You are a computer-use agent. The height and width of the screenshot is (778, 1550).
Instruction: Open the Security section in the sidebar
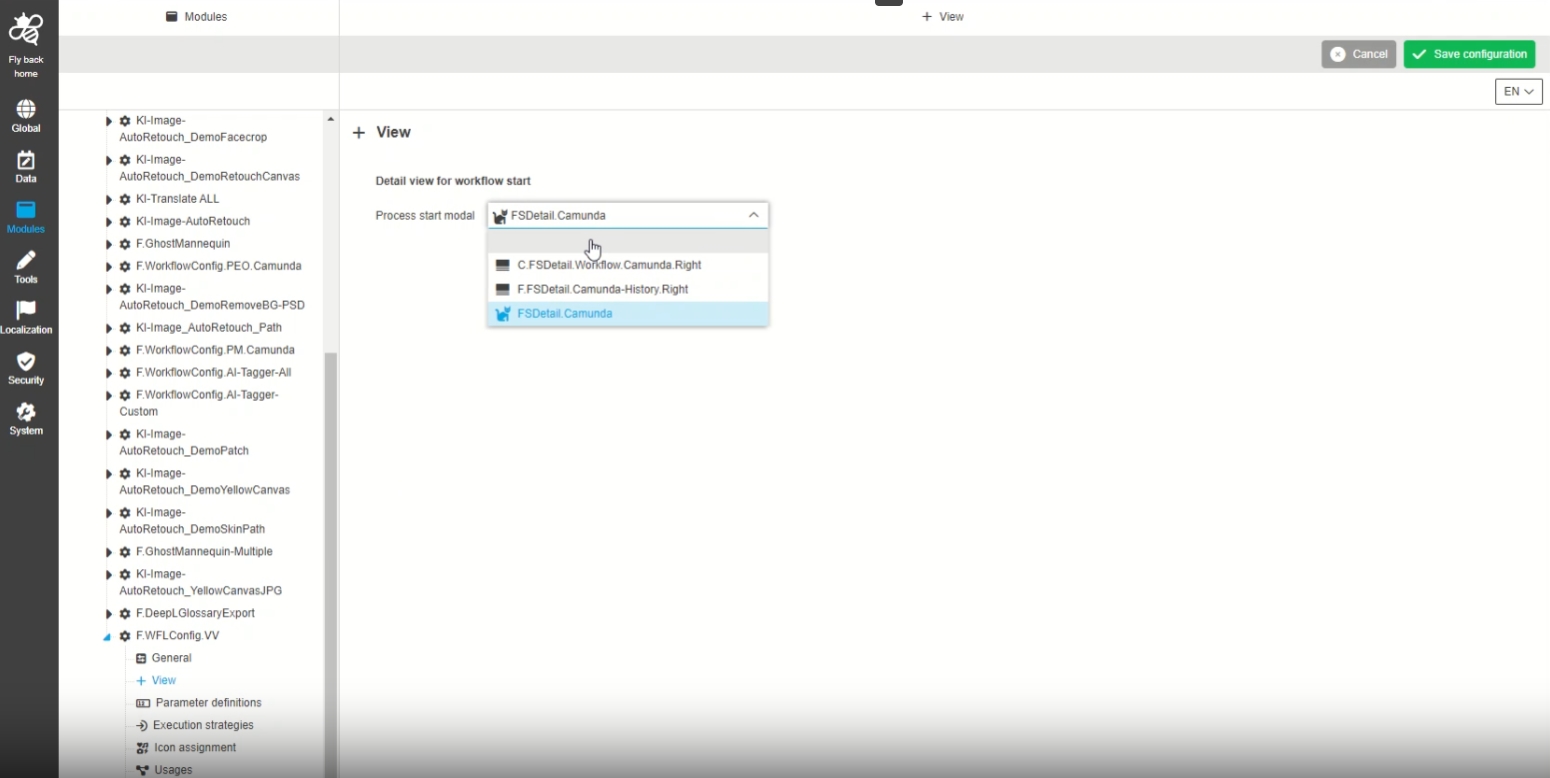[x=26, y=368]
